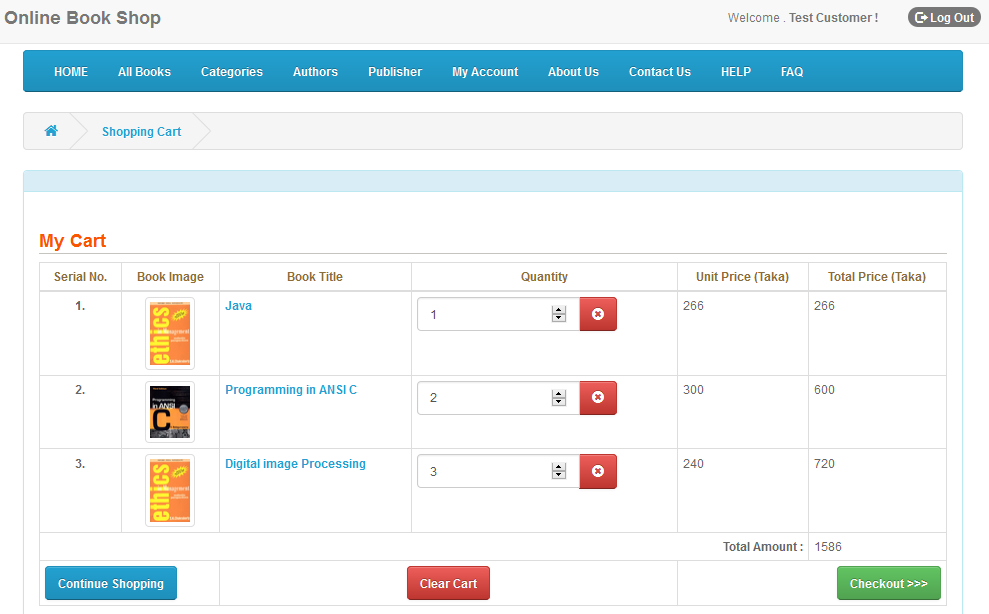Click the Clear Cart button
Image resolution: width=989 pixels, height=614 pixels.
448,584
